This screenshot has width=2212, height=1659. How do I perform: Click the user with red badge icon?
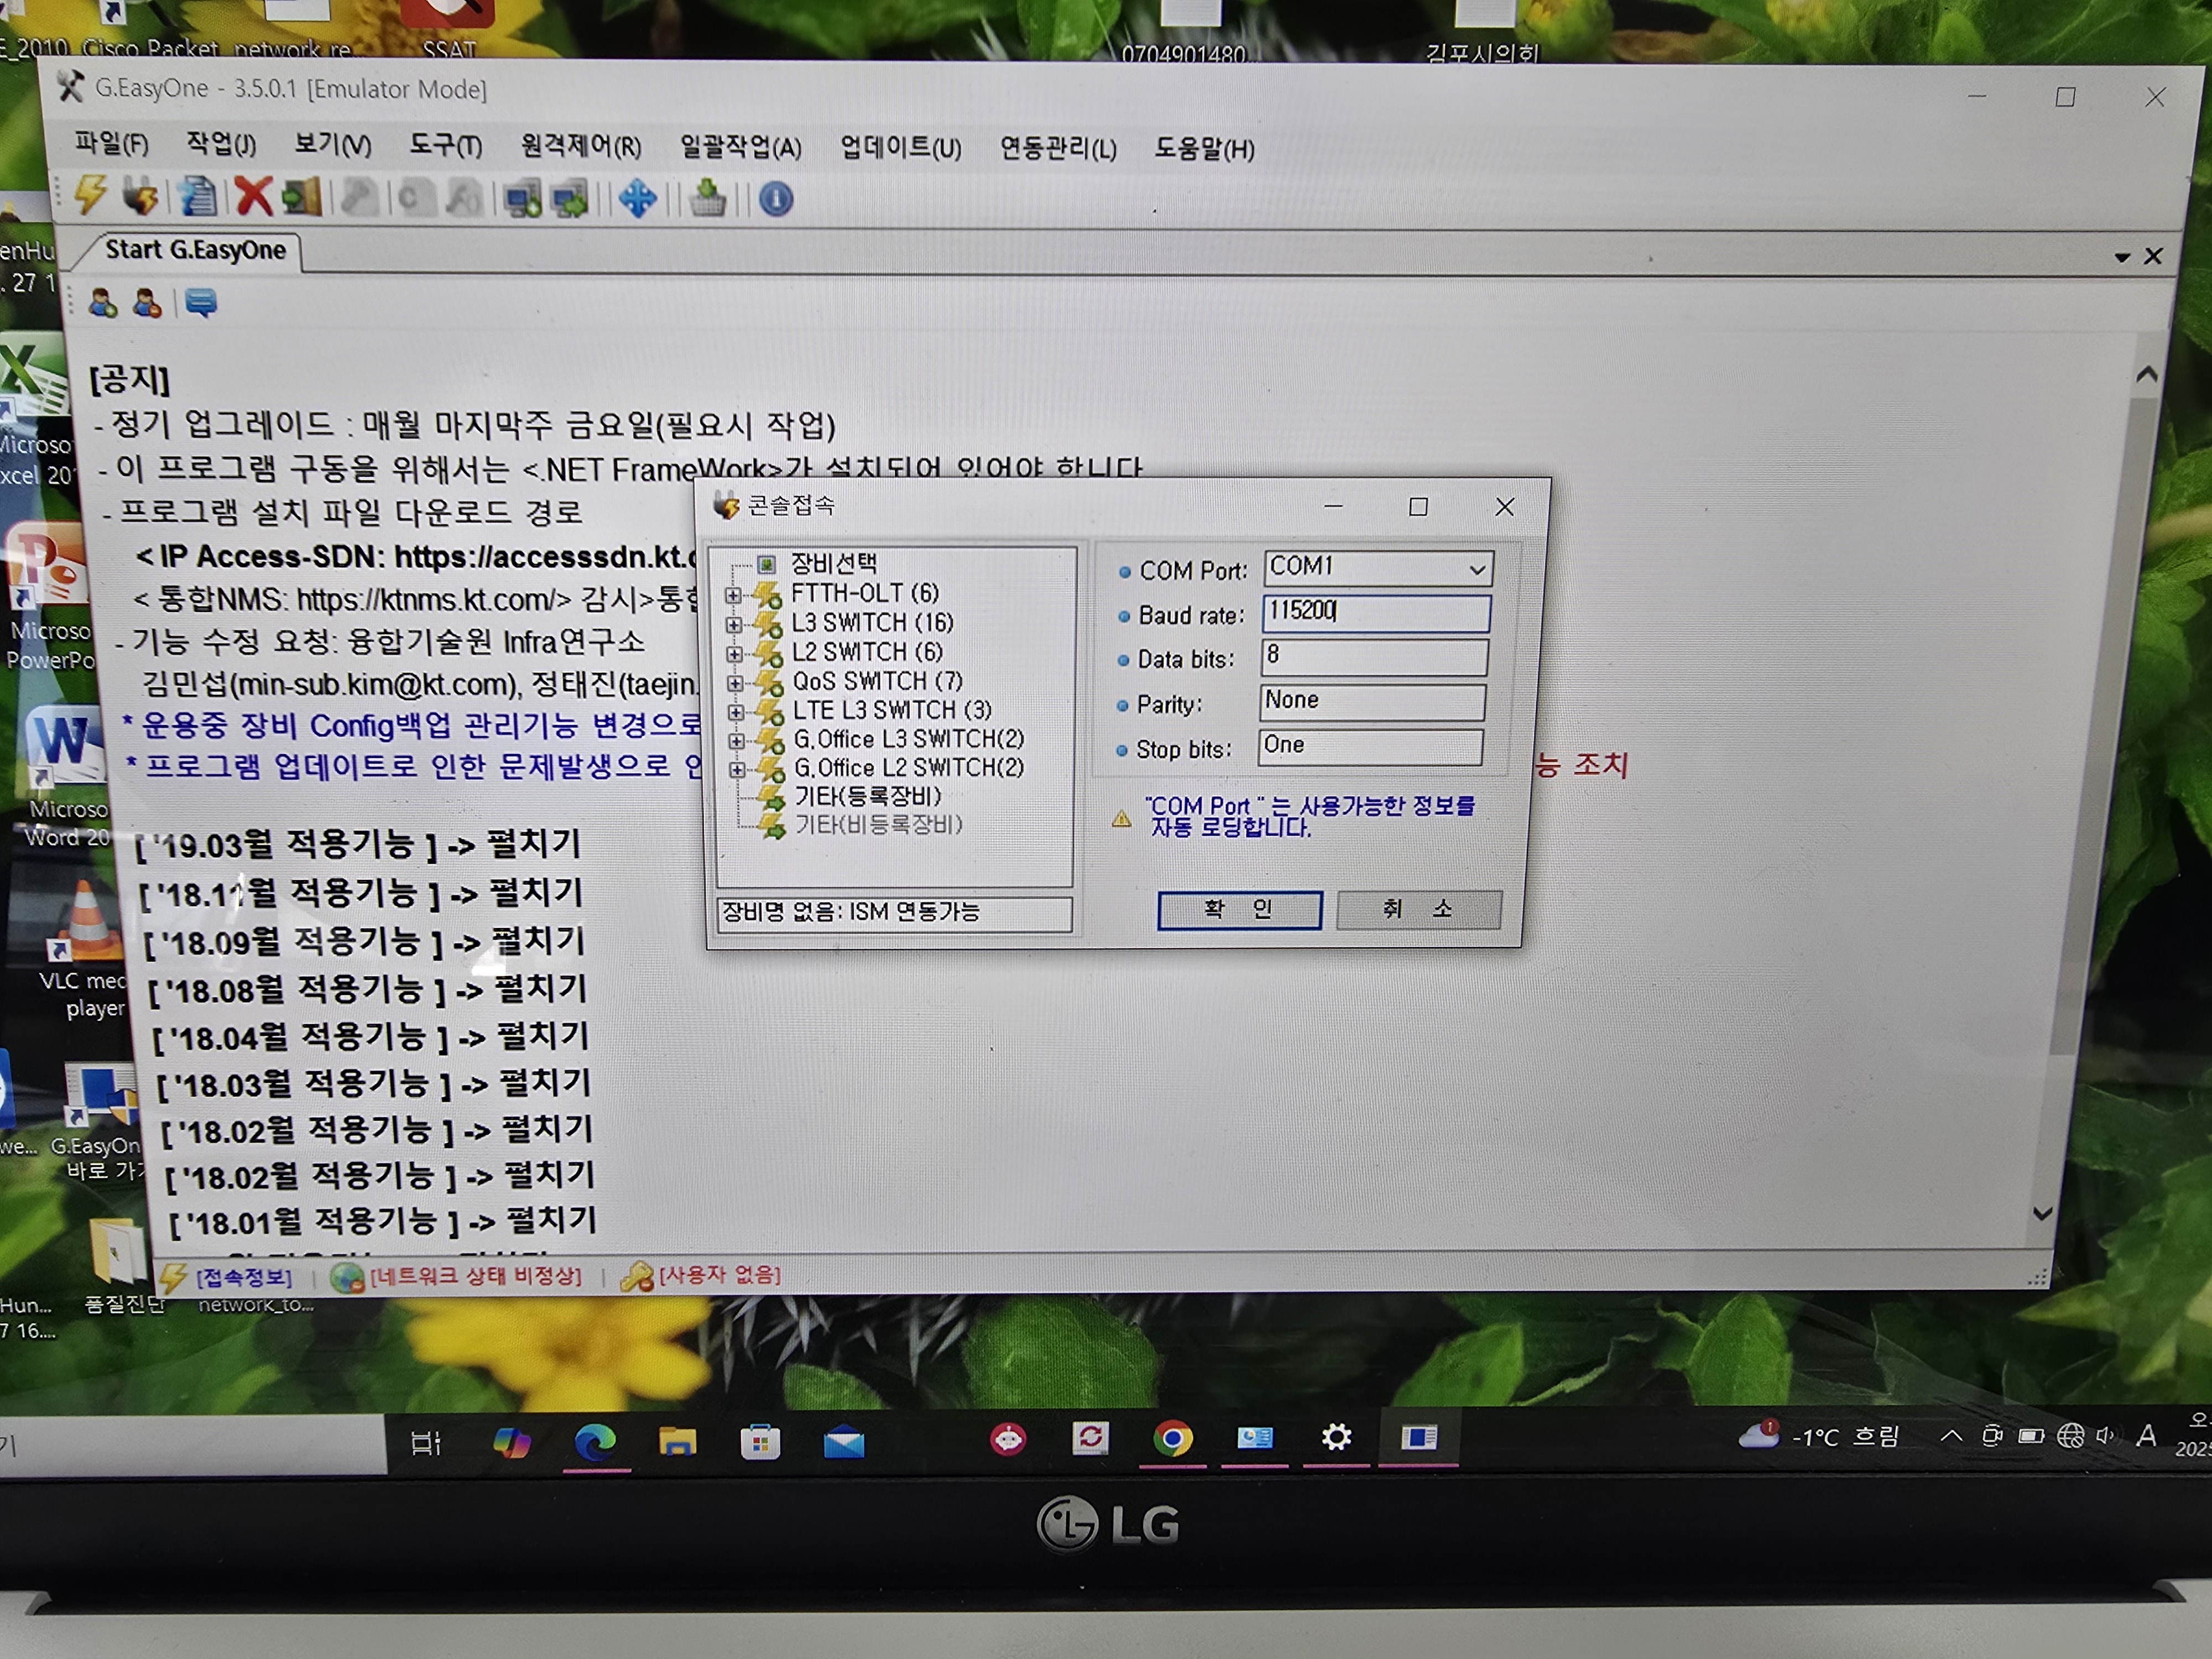(147, 303)
